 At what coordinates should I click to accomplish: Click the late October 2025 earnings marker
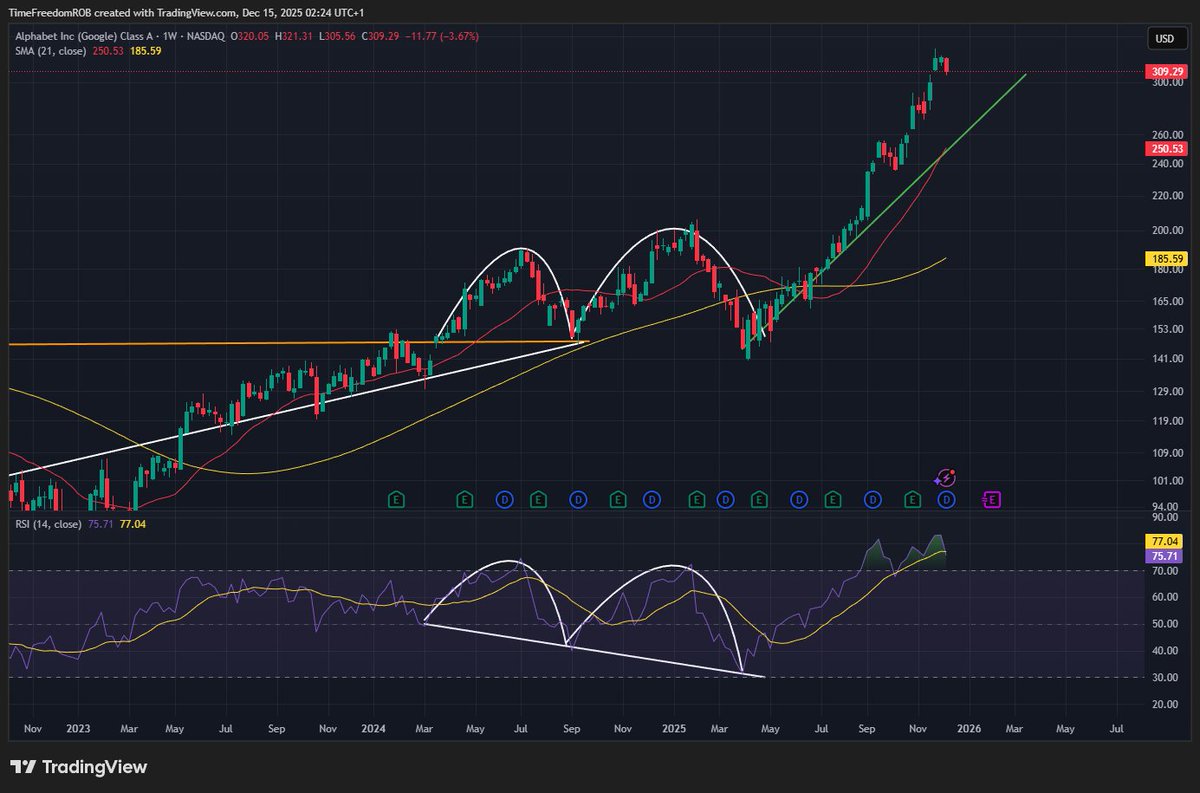pyautogui.click(x=912, y=498)
